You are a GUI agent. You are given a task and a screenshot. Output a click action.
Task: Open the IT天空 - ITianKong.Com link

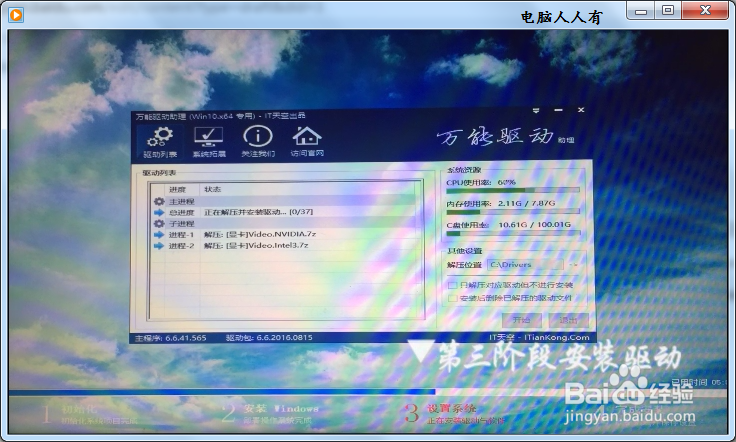tap(539, 337)
